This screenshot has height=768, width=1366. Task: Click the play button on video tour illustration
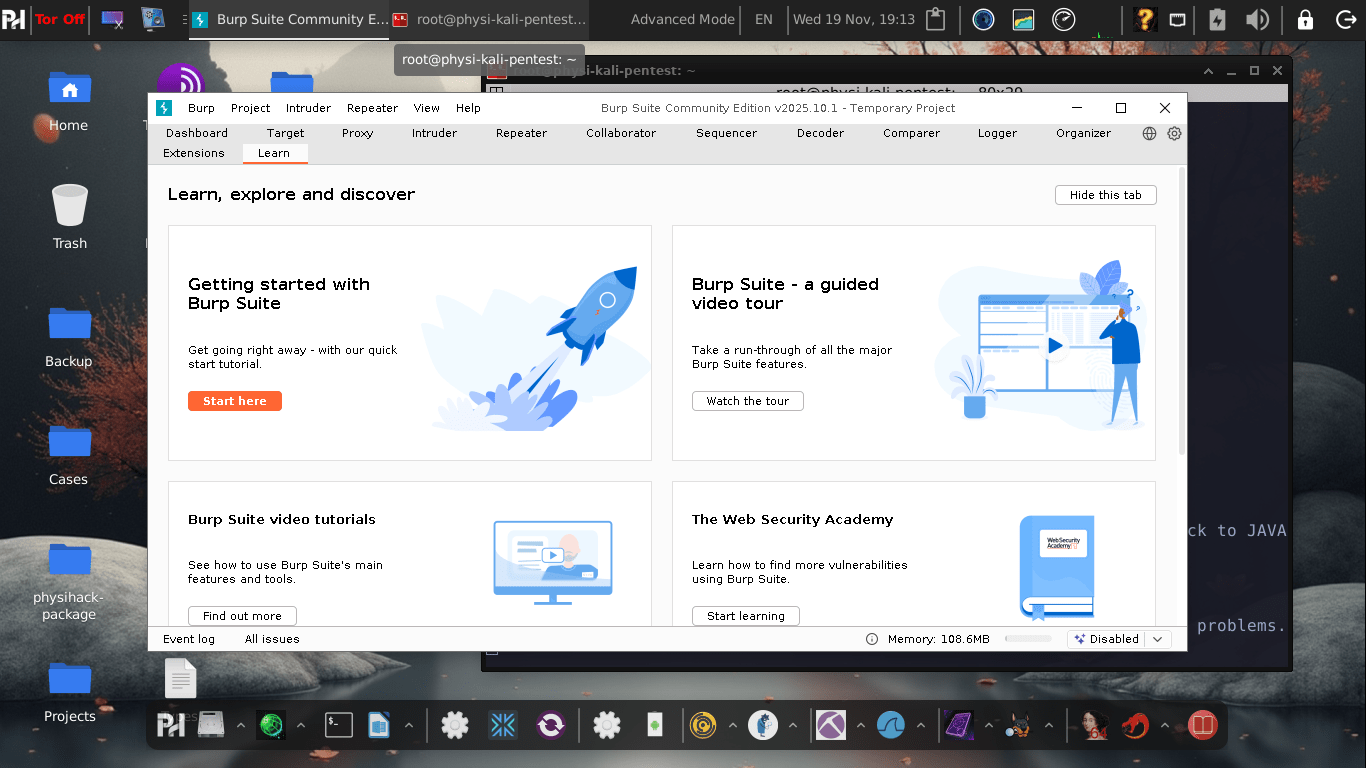[1054, 347]
